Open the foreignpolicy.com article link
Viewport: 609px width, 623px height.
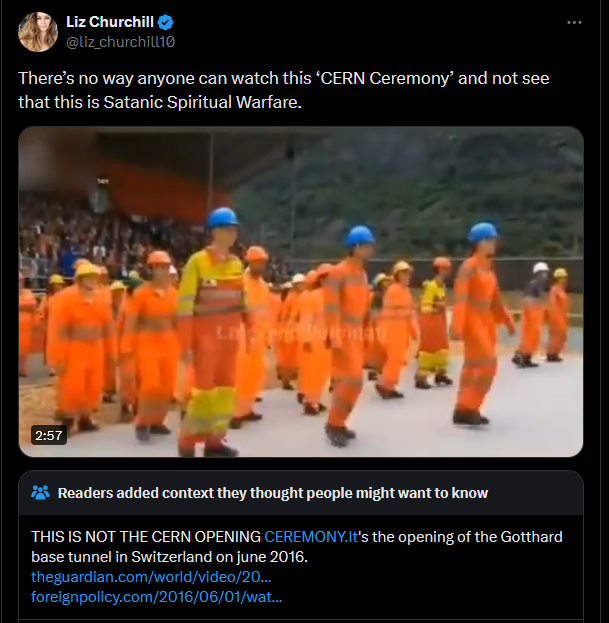[157, 597]
